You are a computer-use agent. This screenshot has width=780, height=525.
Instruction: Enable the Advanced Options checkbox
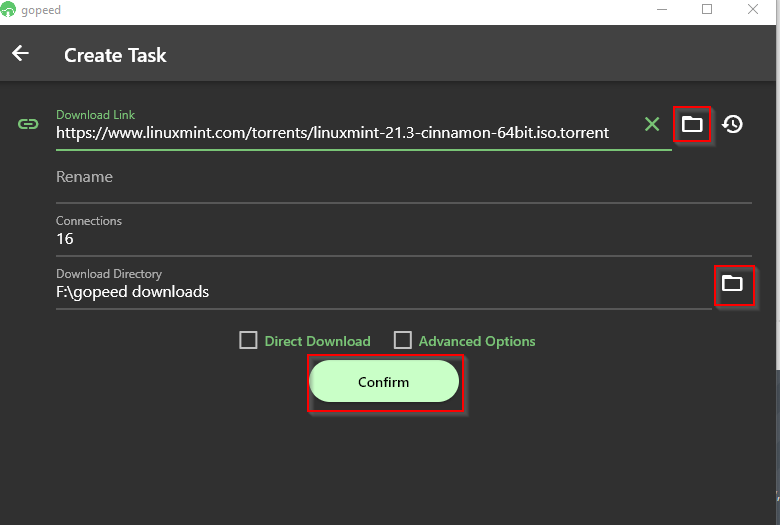tap(402, 340)
